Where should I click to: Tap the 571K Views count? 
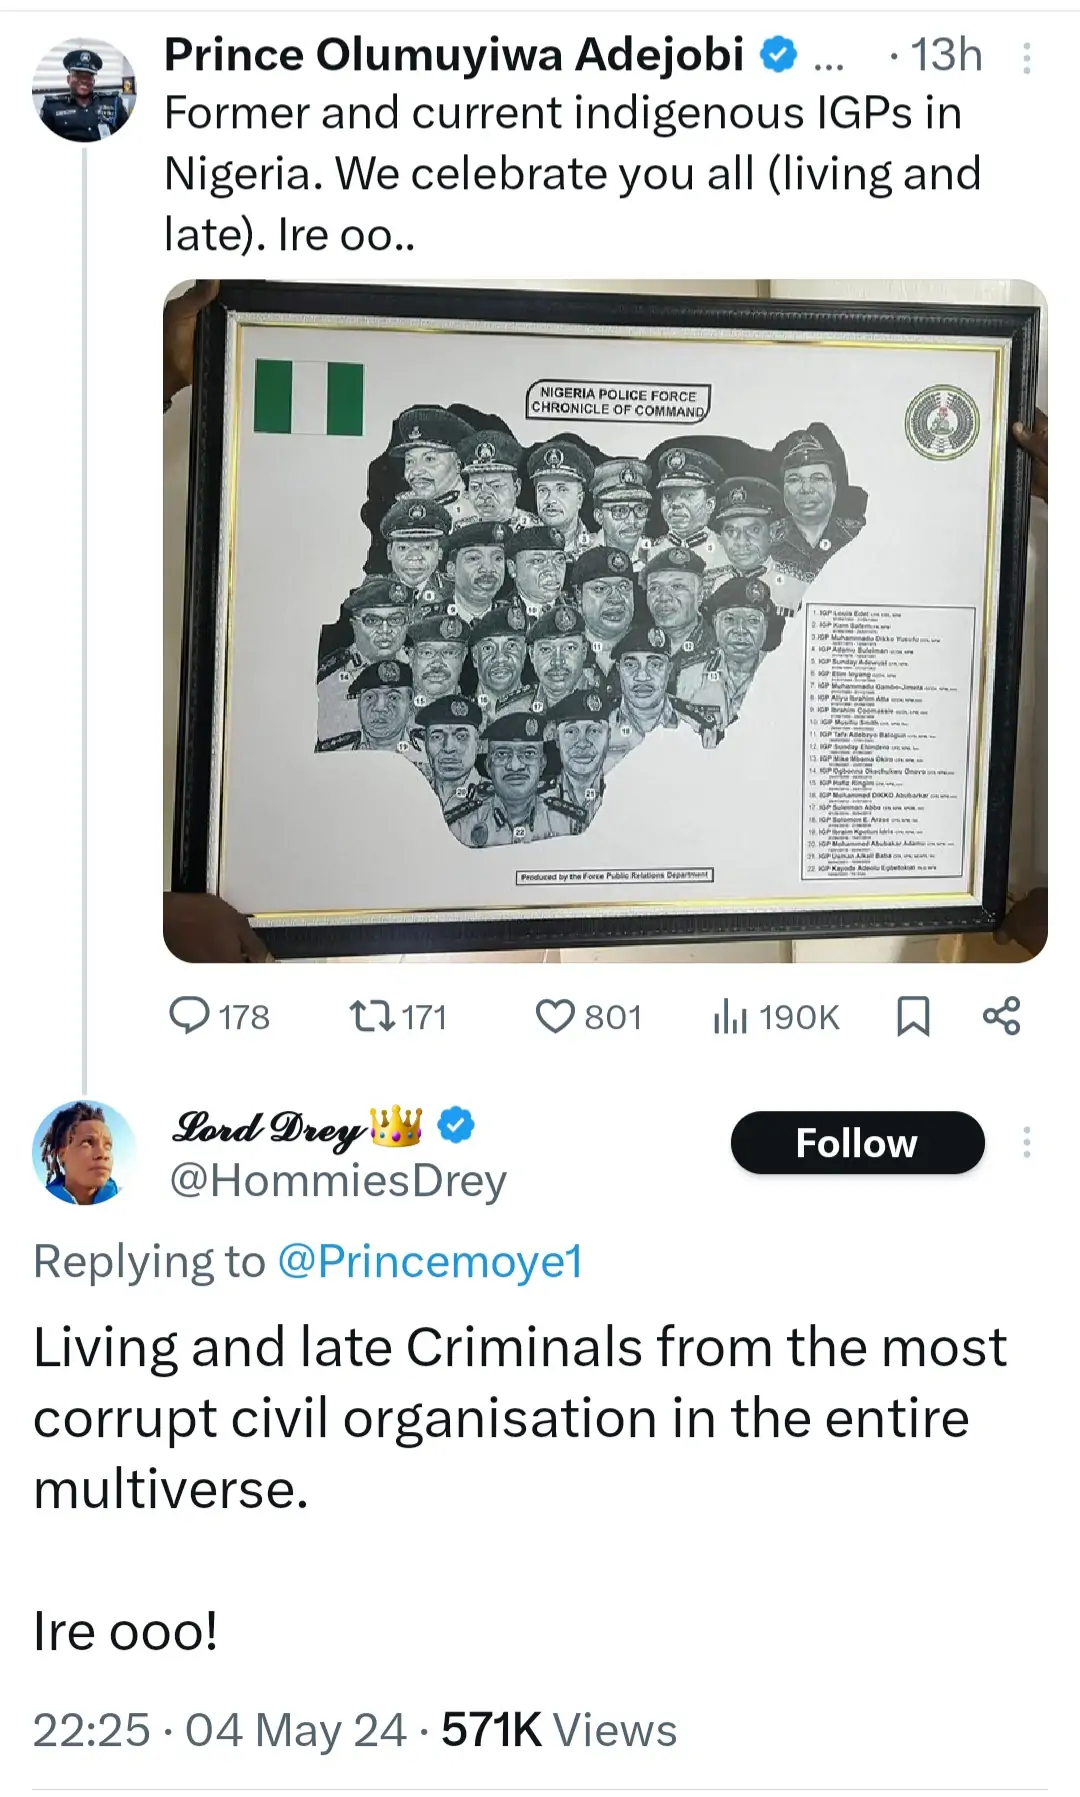[559, 1730]
